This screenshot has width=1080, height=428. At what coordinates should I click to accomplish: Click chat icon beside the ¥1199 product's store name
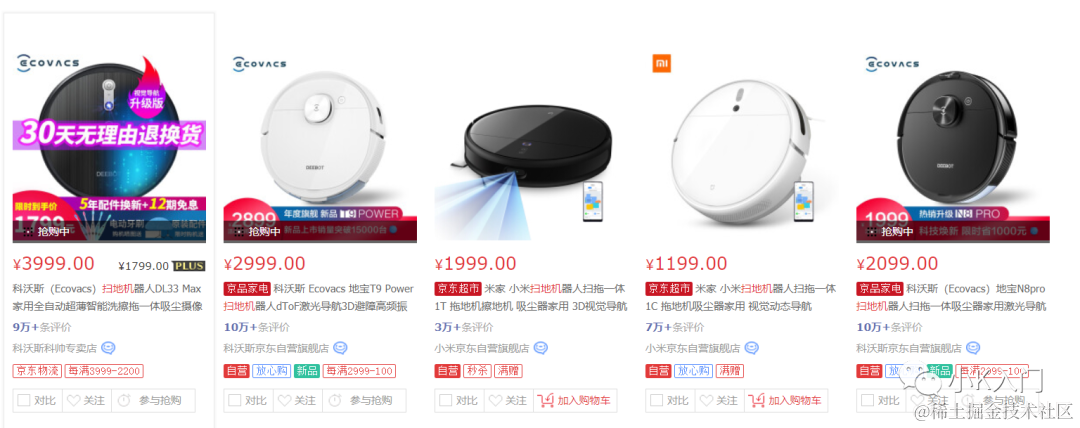[x=751, y=348]
